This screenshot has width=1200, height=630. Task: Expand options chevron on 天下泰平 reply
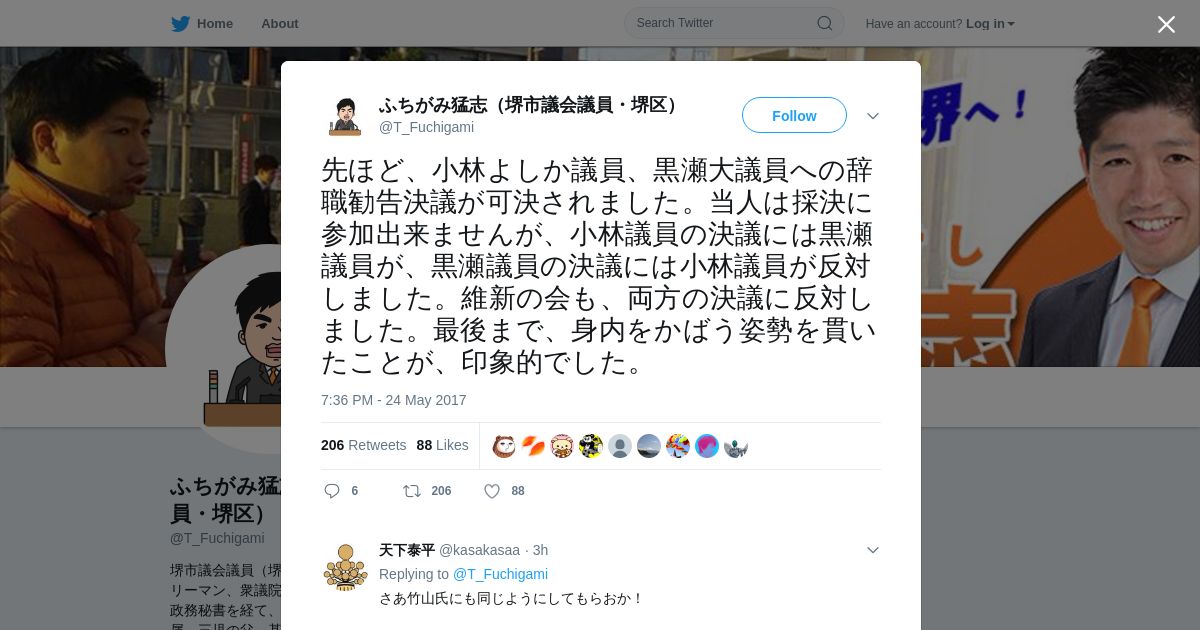873,550
